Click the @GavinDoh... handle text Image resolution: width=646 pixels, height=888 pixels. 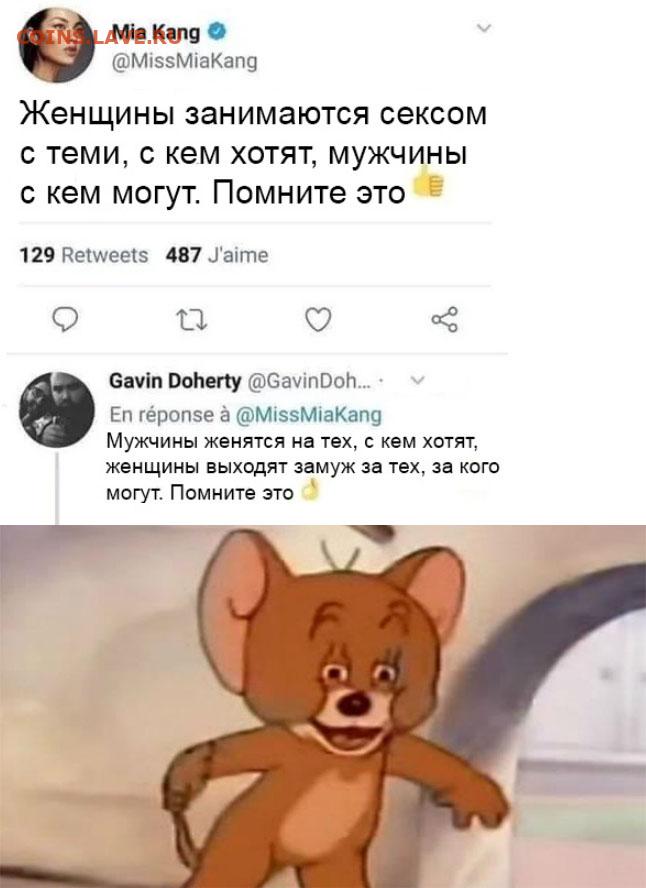pyautogui.click(x=310, y=382)
